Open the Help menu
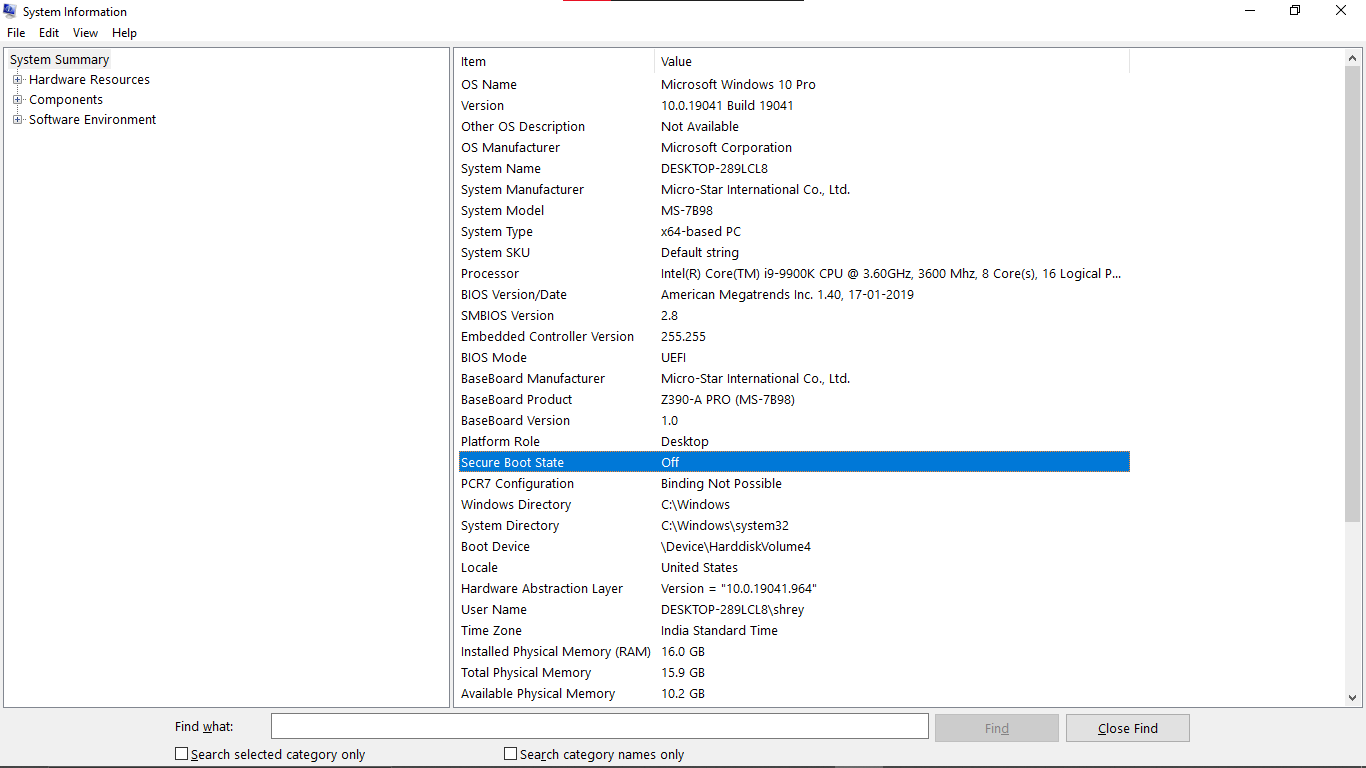This screenshot has width=1366, height=768. click(124, 33)
